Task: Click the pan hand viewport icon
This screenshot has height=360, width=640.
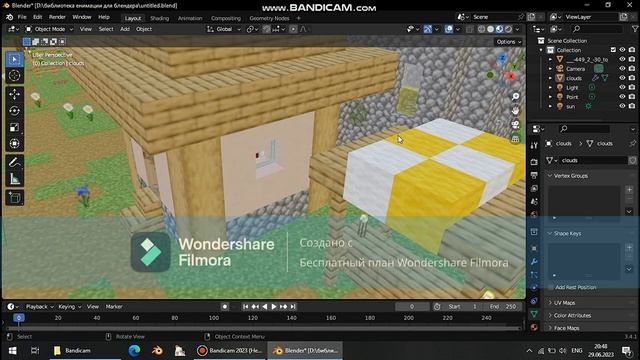Action: click(516, 111)
